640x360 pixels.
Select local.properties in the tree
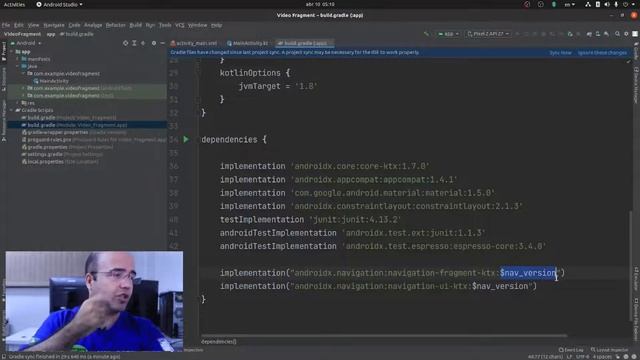[60, 162]
